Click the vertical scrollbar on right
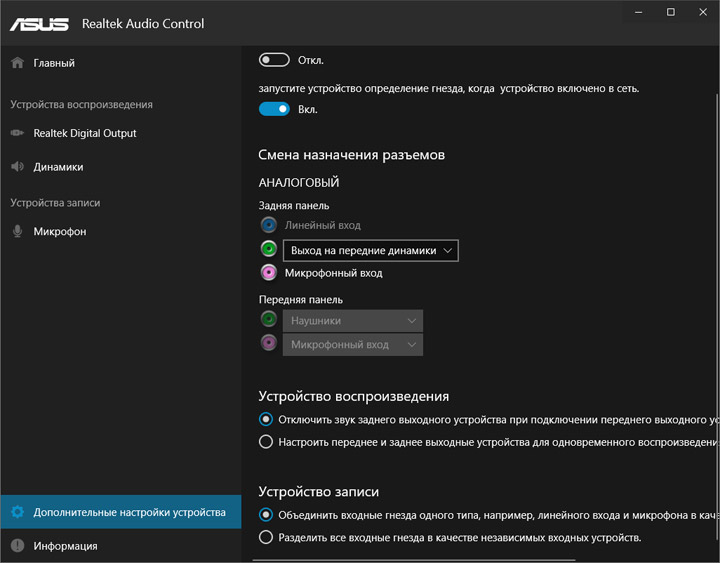Screen dimensions: 720x563 716,300
